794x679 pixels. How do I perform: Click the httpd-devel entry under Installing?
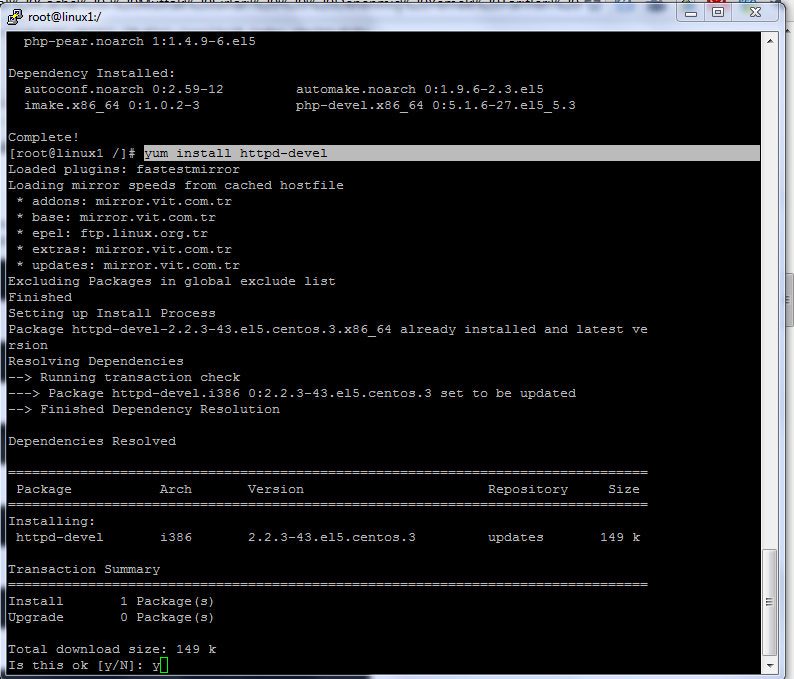tap(59, 537)
